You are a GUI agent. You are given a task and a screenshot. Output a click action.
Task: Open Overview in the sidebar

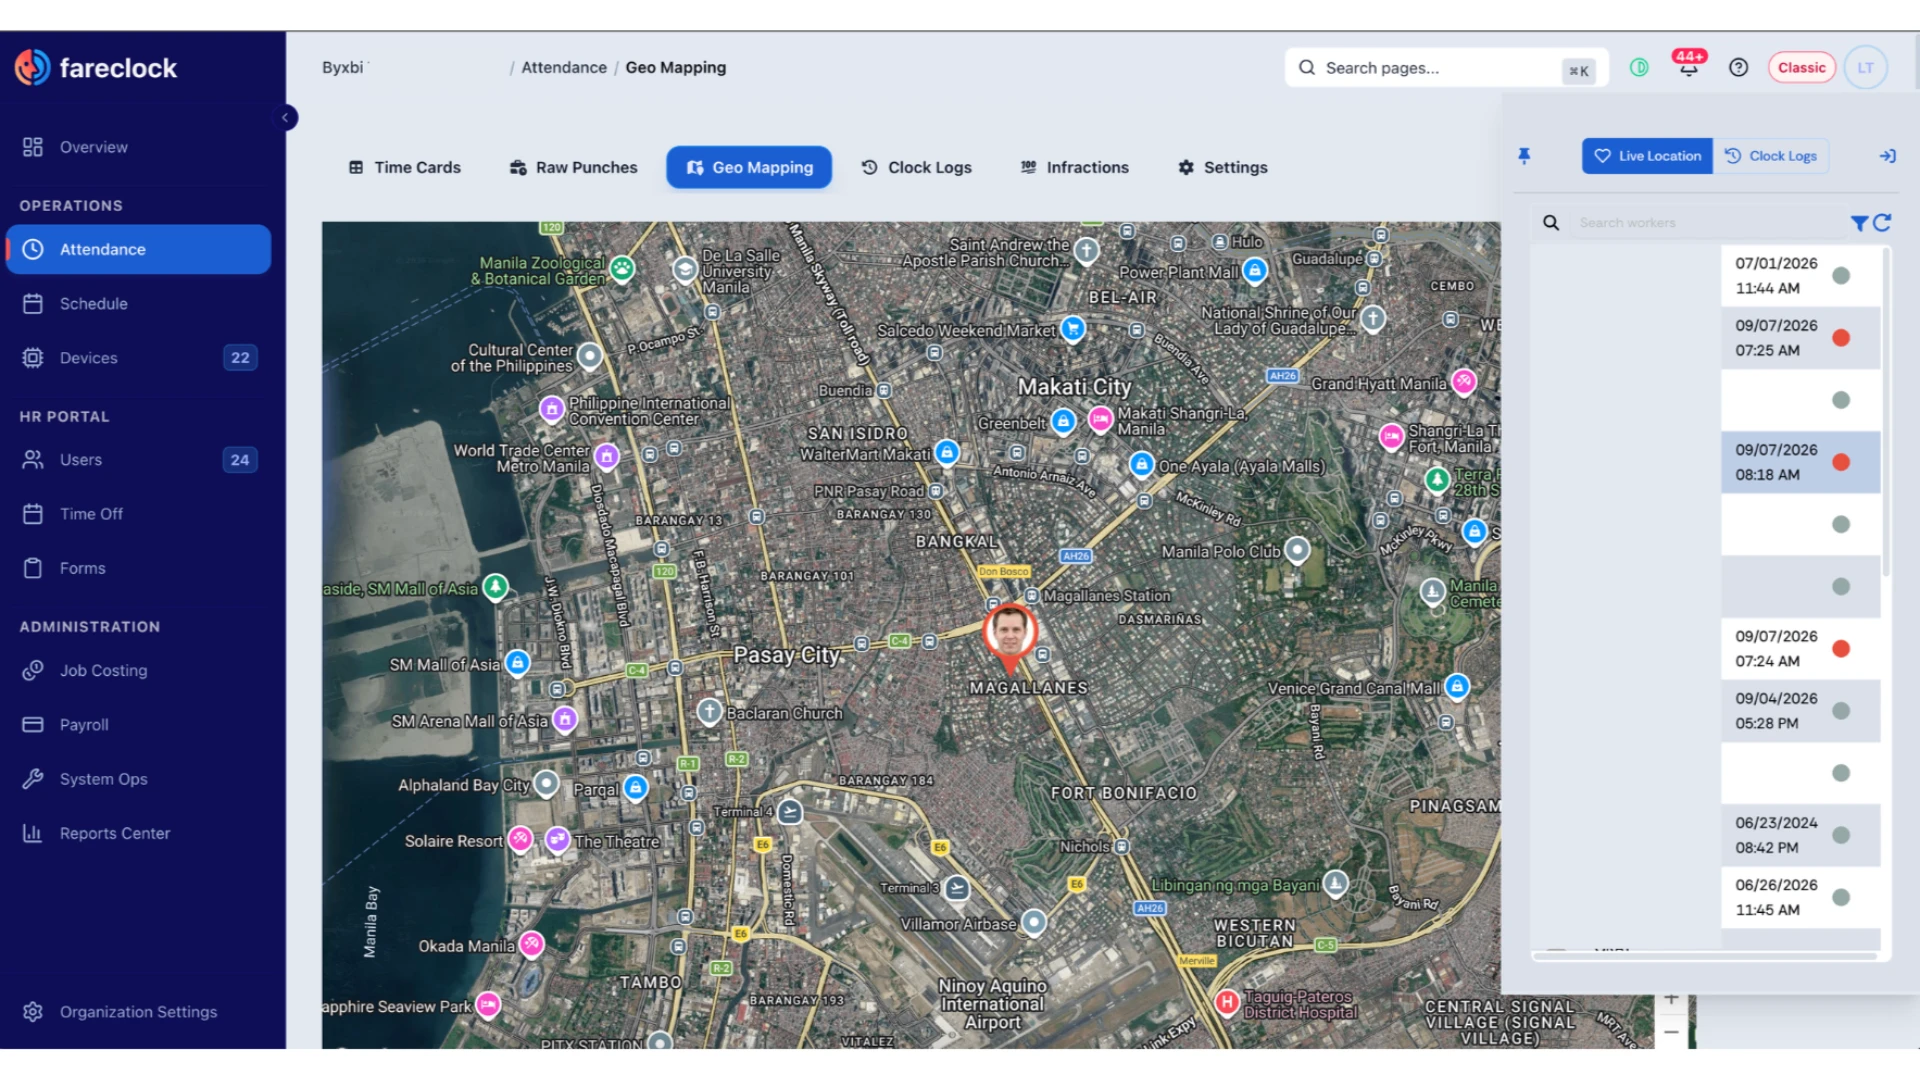[x=138, y=147]
